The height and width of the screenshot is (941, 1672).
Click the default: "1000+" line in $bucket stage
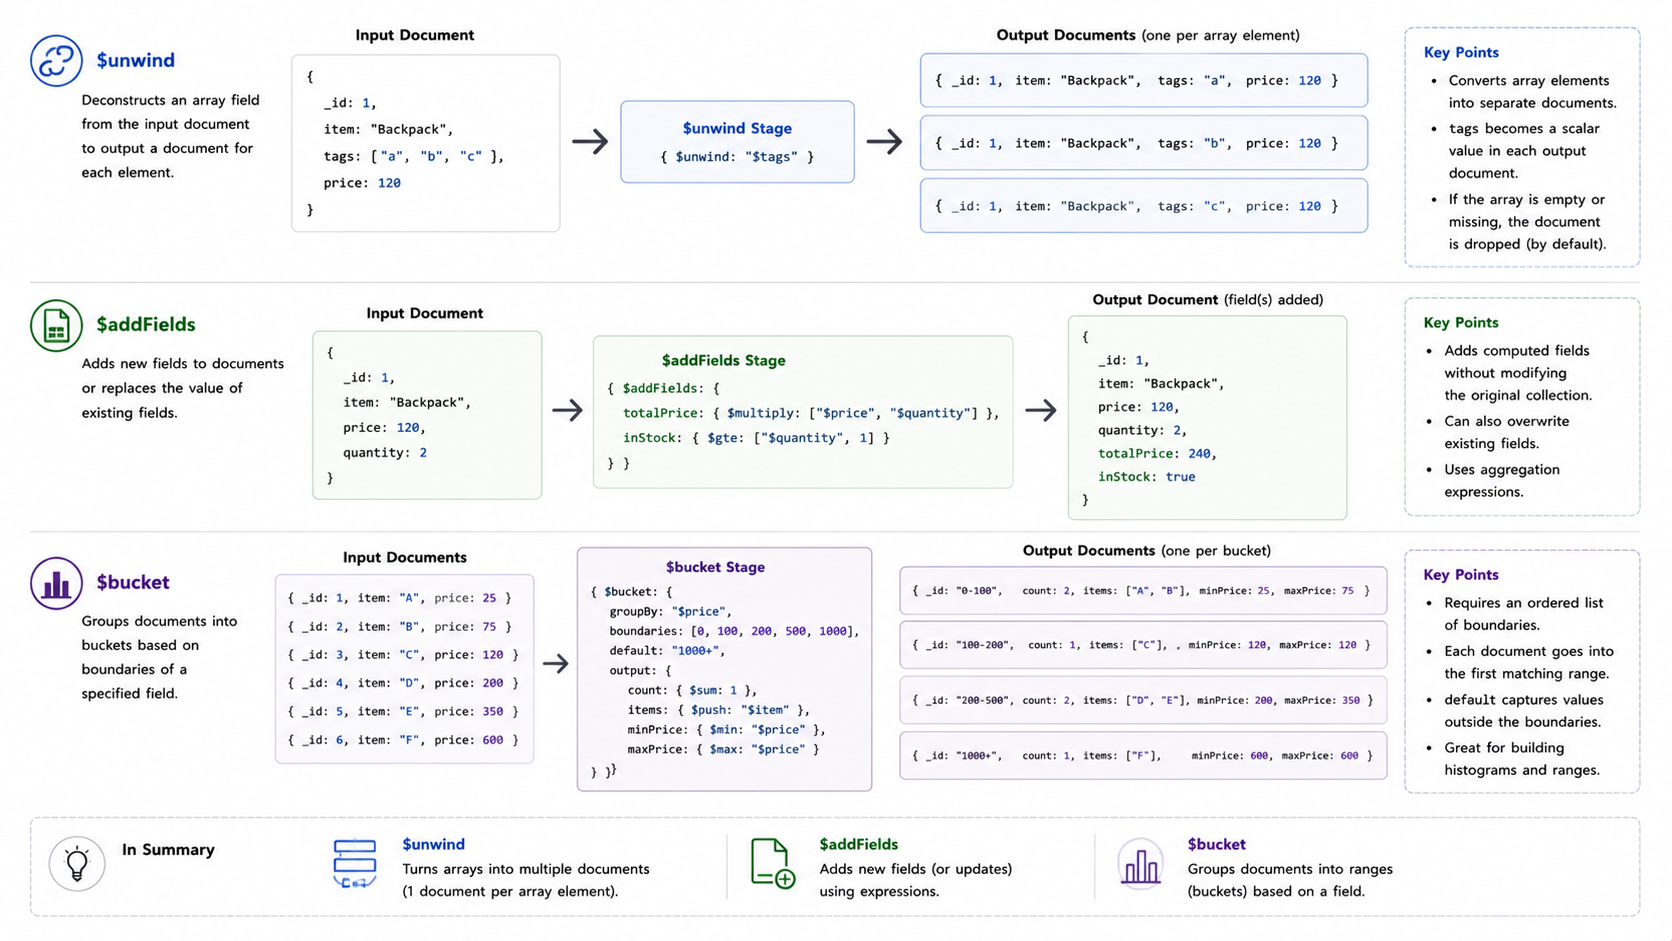tap(666, 651)
